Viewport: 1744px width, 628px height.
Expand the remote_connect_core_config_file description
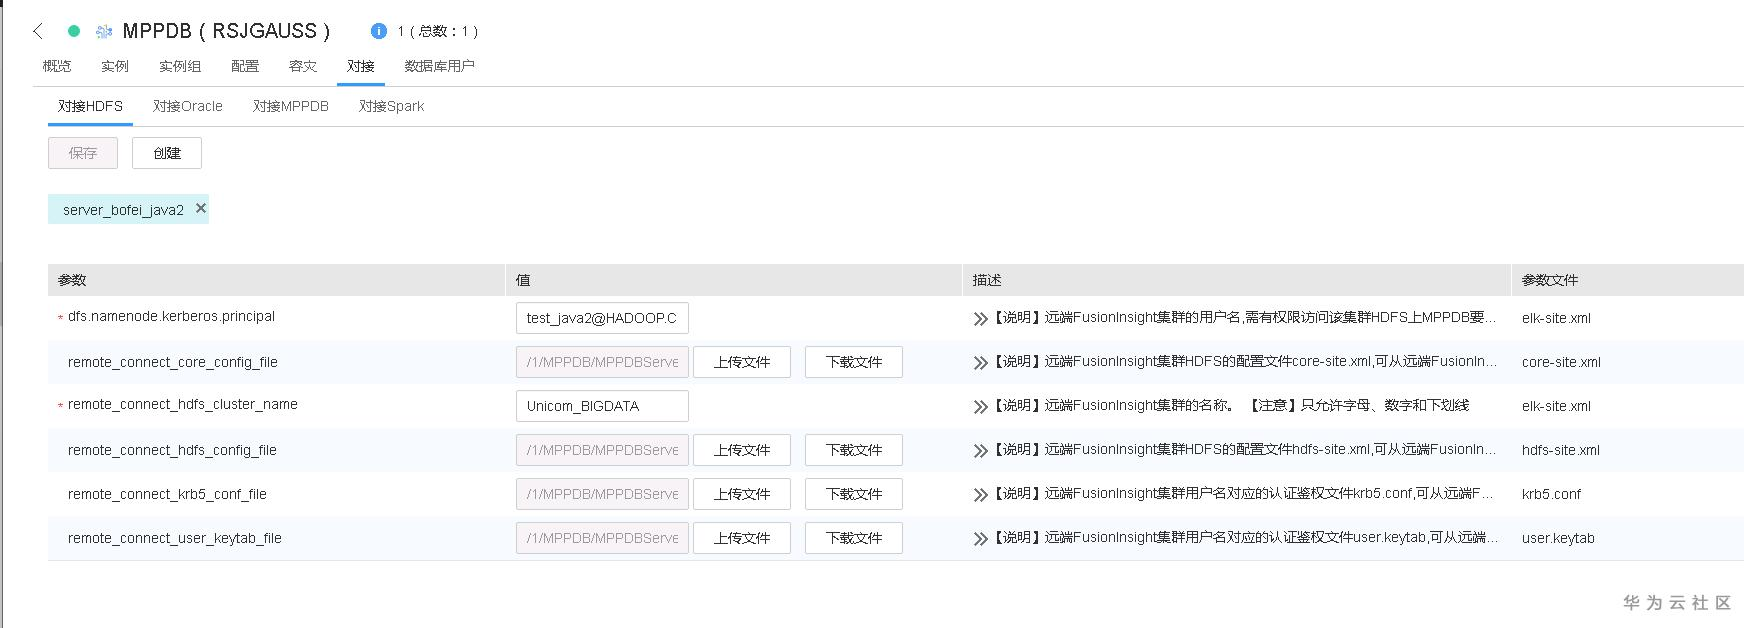point(980,363)
